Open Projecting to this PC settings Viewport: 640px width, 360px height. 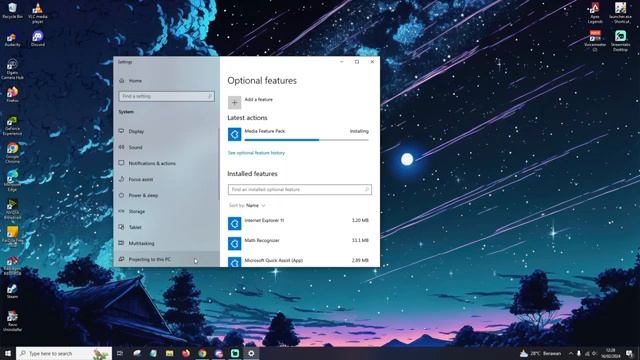click(167, 259)
